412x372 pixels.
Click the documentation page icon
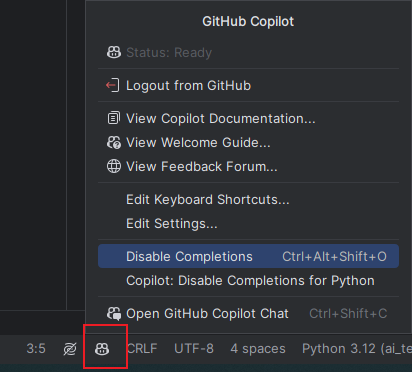[113, 118]
